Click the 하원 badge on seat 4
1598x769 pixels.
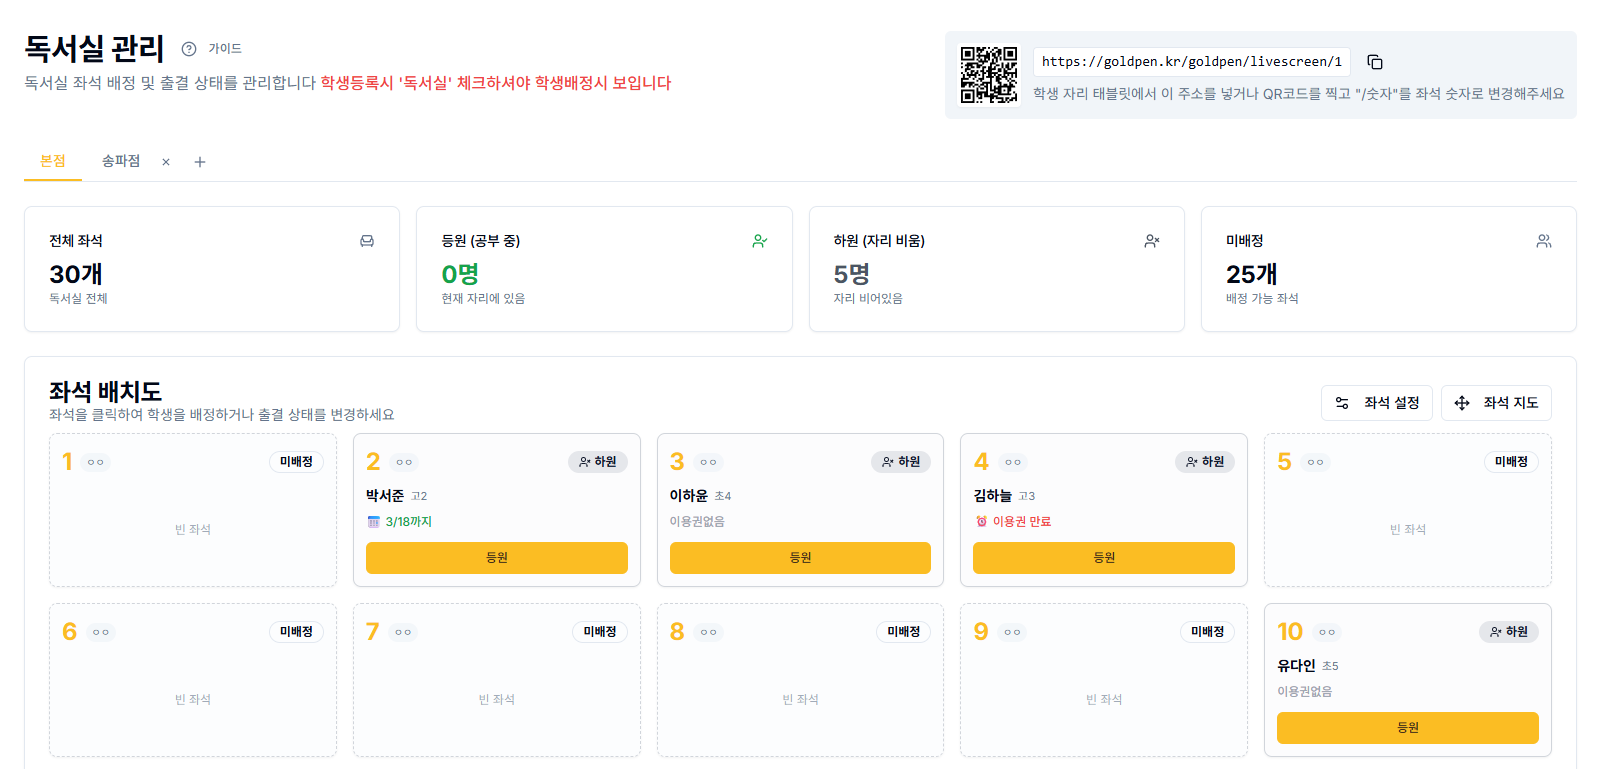[x=1205, y=462]
